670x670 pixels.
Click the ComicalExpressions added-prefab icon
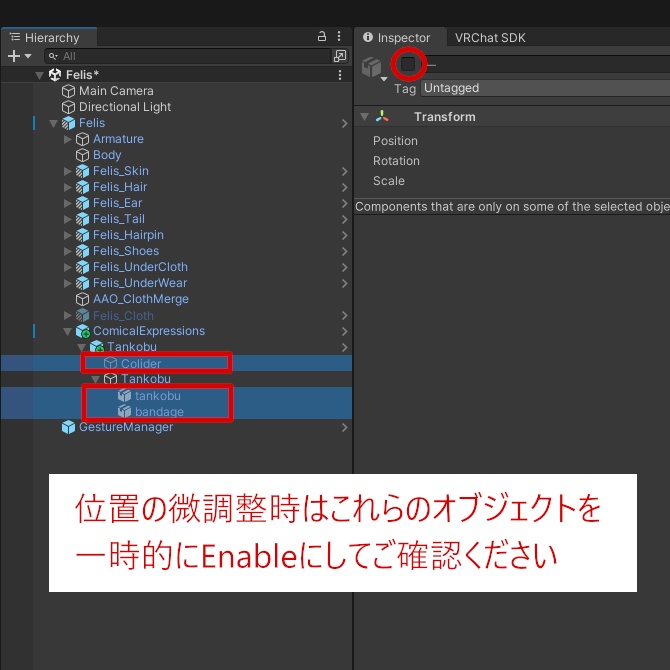tap(82, 332)
